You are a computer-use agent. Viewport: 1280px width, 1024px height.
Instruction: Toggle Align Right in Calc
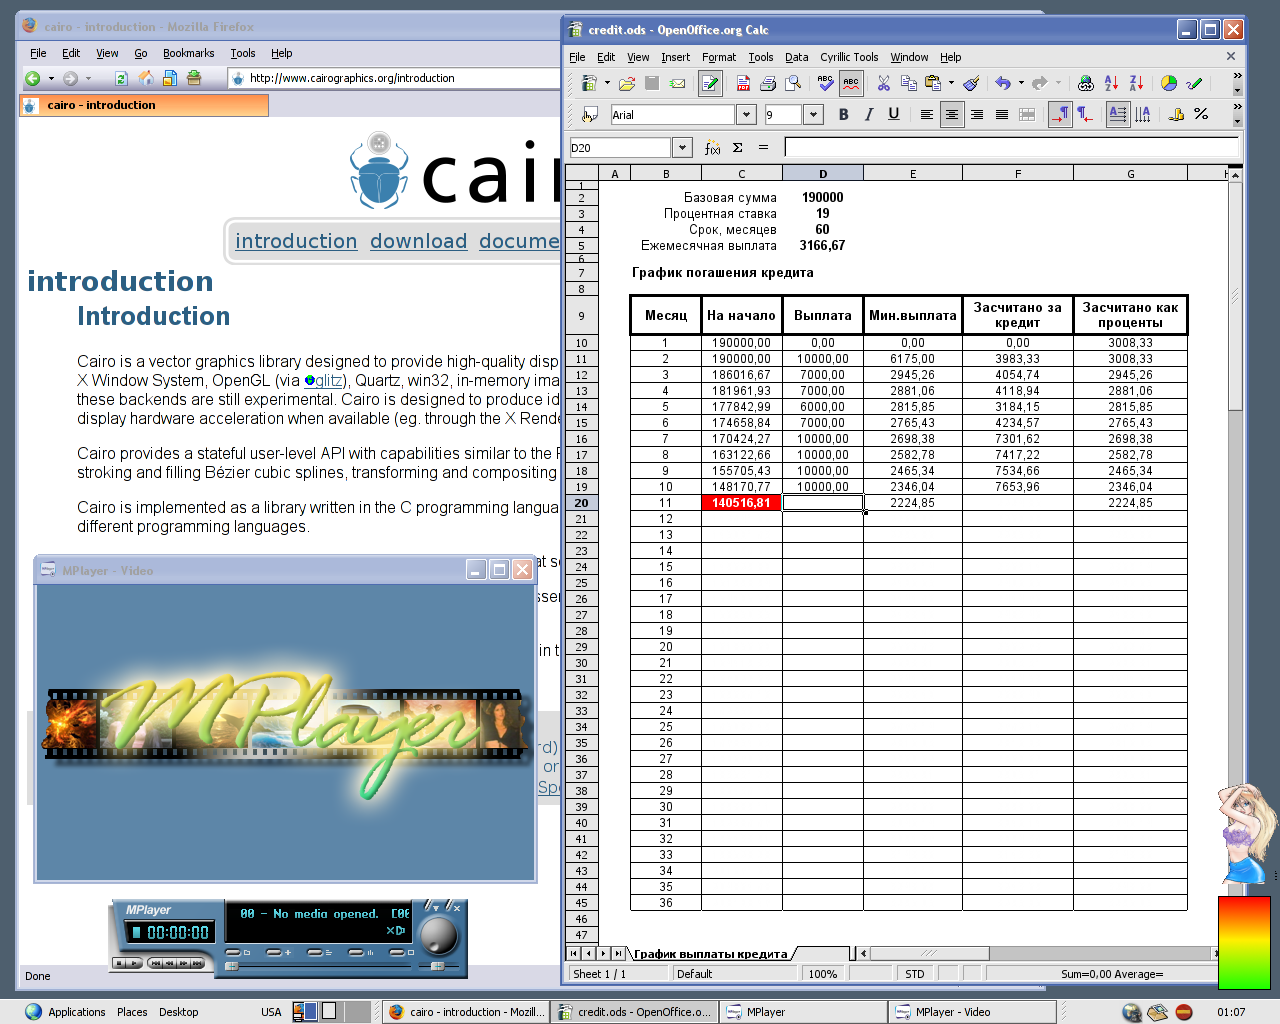[977, 115]
